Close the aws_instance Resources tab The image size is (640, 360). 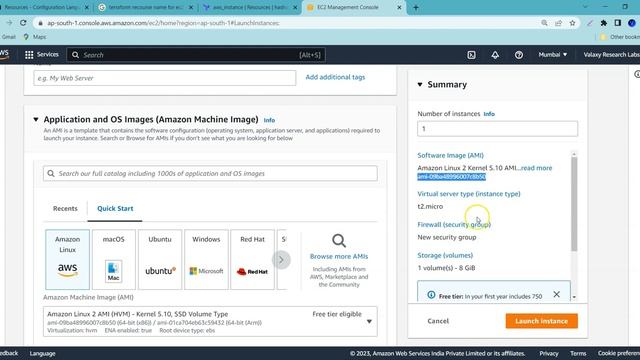(295, 7)
